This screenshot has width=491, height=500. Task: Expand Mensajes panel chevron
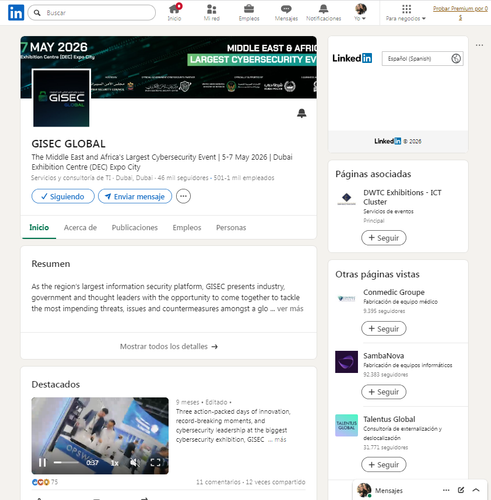pyautogui.click(x=476, y=490)
